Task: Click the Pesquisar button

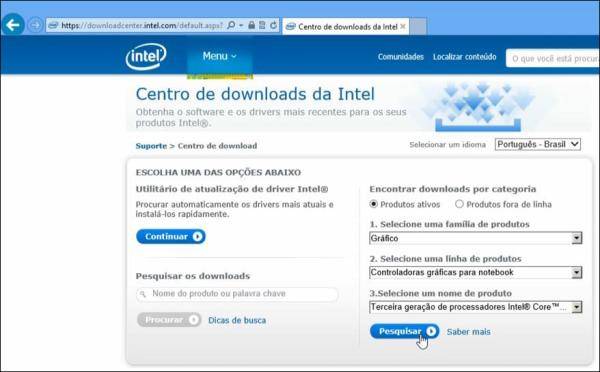Action: 404,331
